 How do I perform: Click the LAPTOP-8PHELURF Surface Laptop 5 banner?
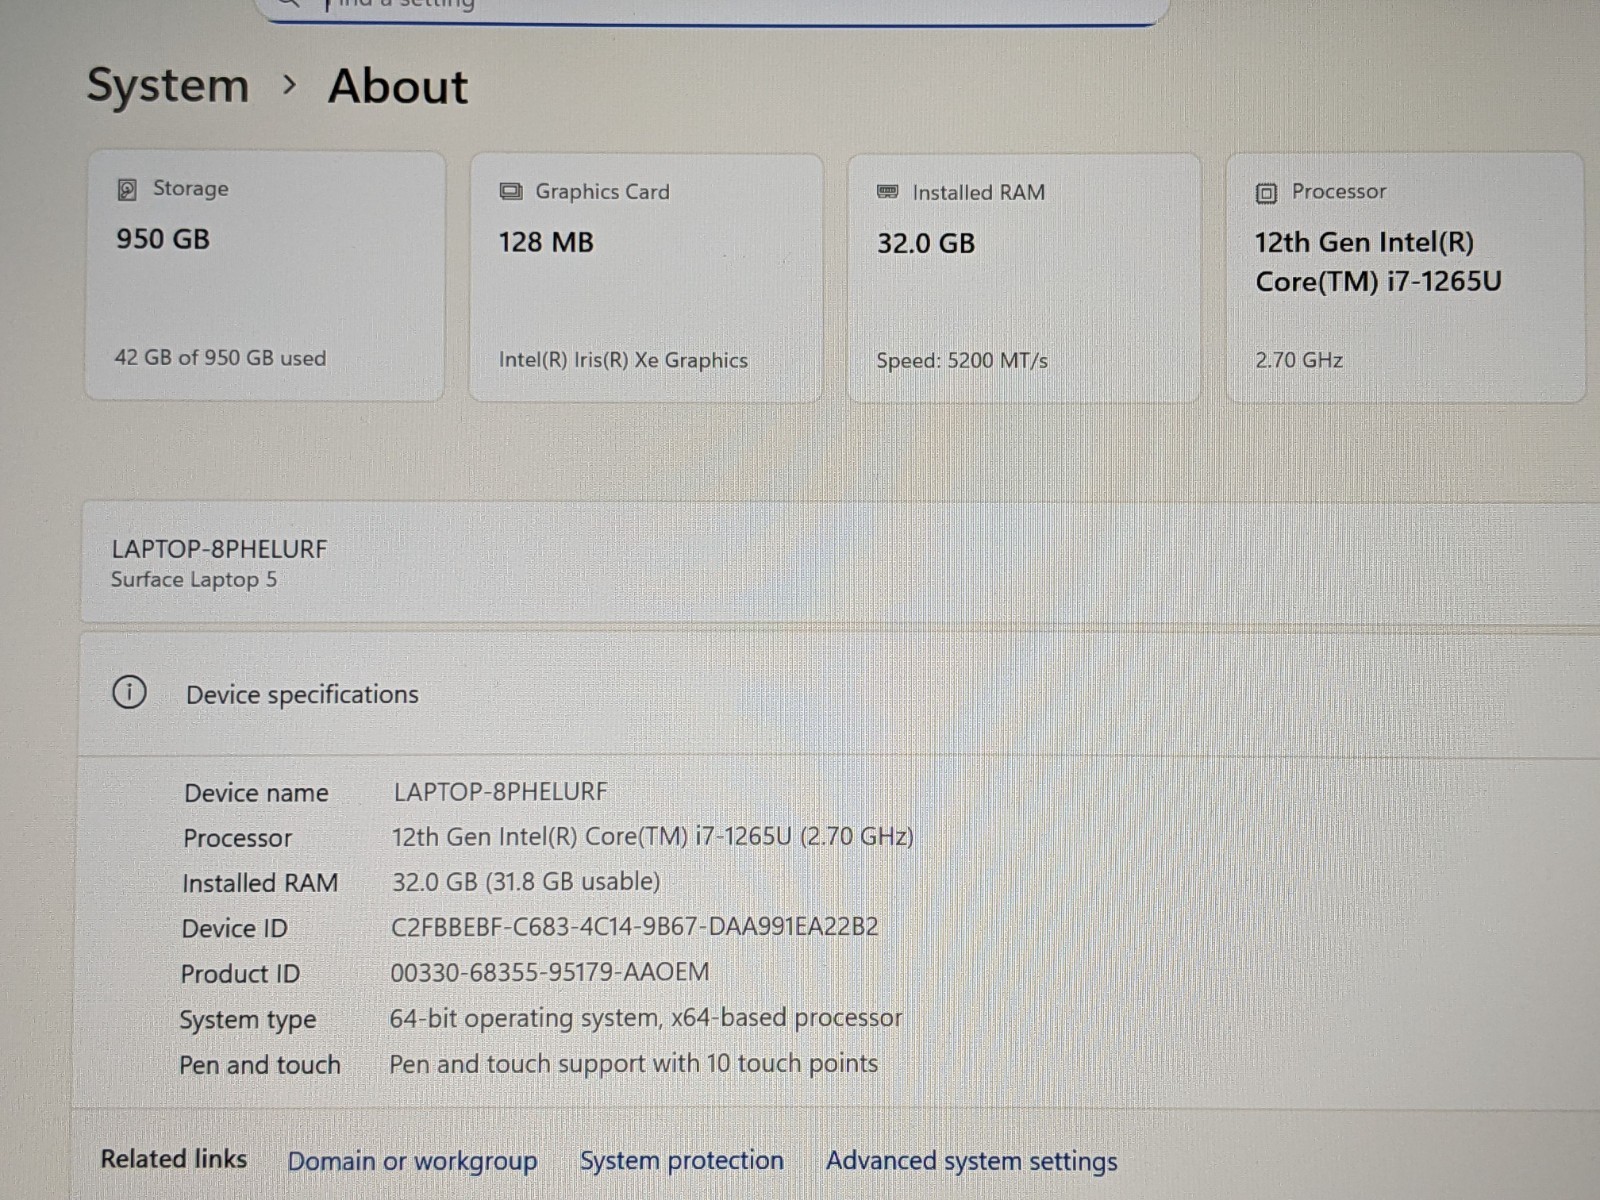point(840,563)
